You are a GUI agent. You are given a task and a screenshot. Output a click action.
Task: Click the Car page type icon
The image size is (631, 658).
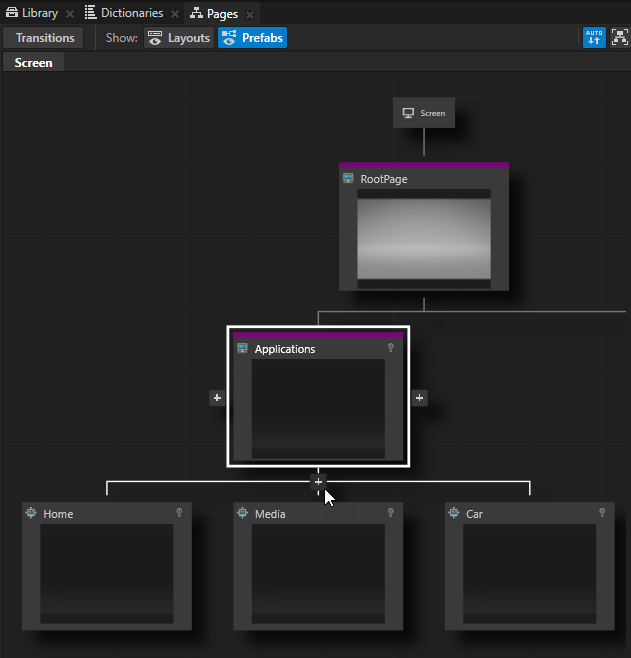tap(454, 514)
